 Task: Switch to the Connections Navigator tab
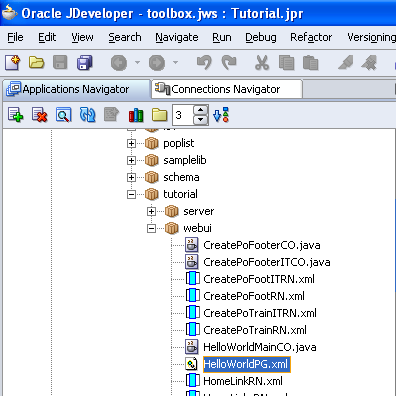pos(227,89)
